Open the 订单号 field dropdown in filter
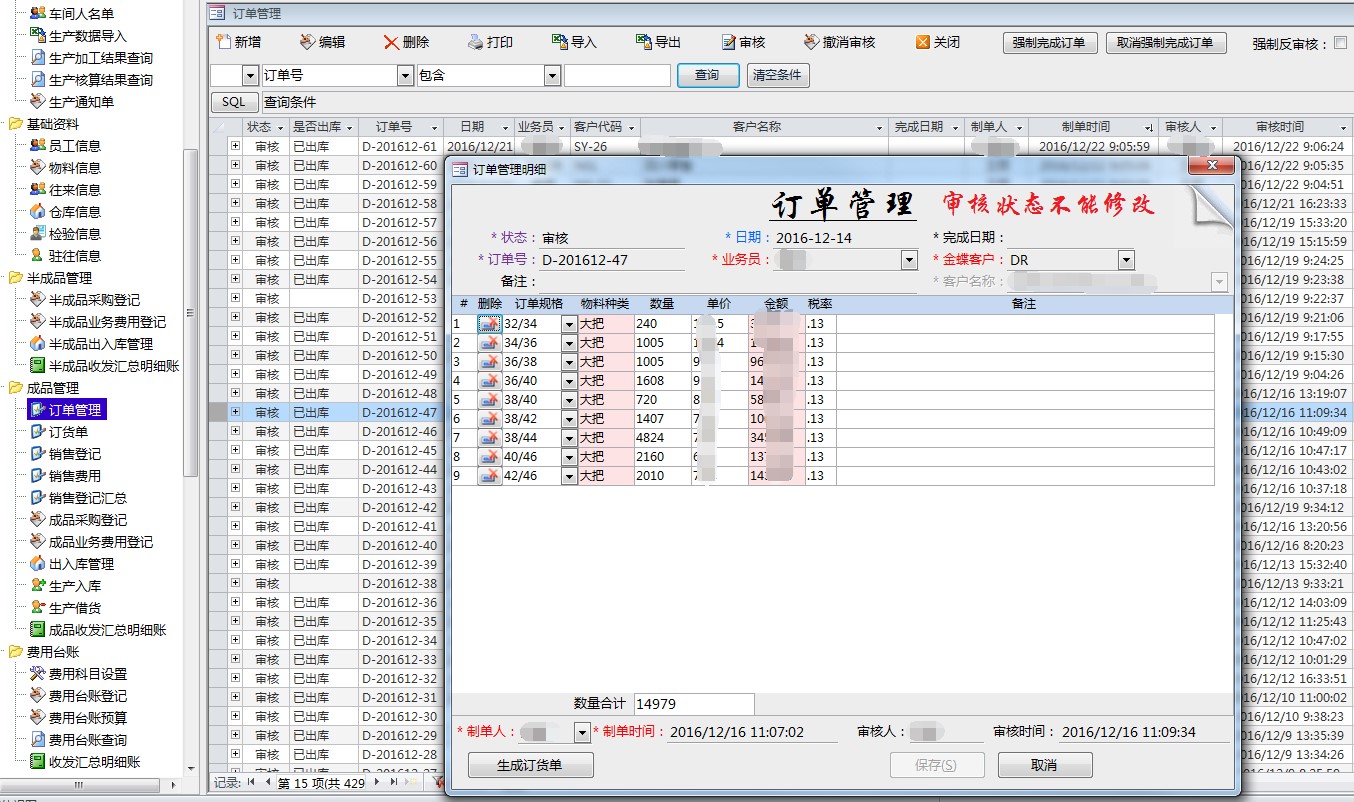This screenshot has height=802, width=1354. (405, 75)
